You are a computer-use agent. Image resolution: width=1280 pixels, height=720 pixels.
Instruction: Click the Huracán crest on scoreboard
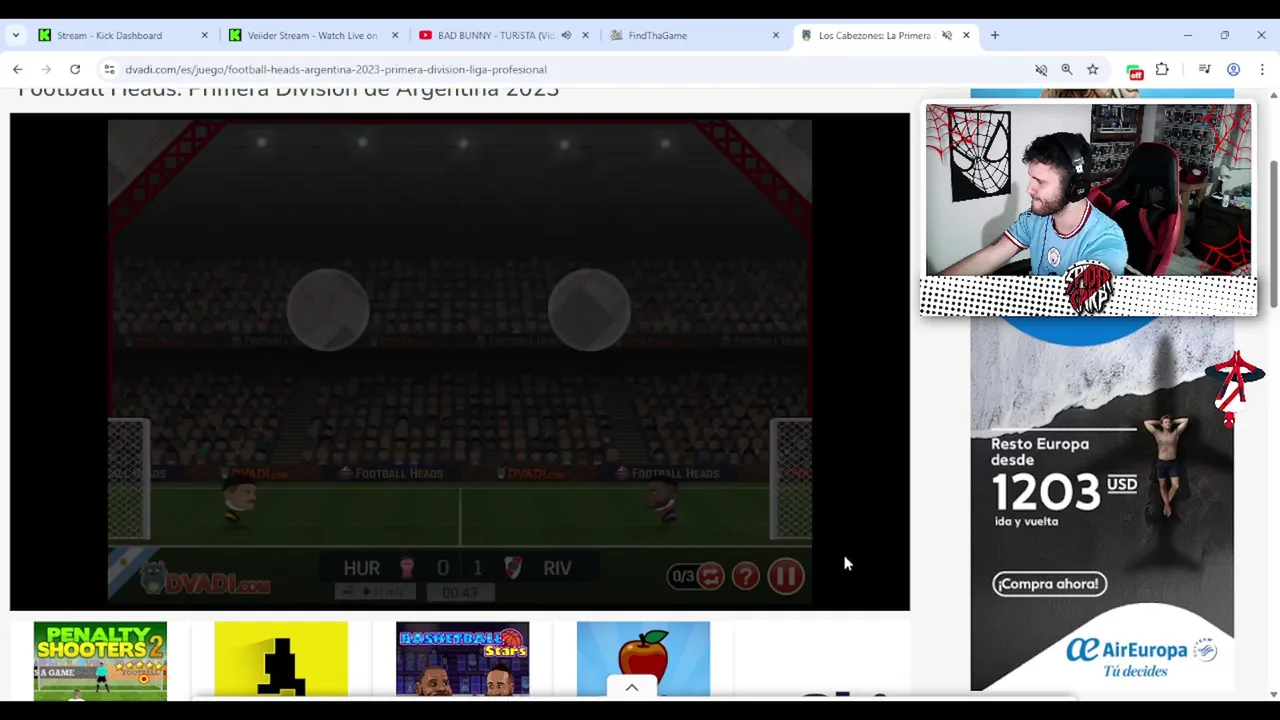[x=407, y=568]
